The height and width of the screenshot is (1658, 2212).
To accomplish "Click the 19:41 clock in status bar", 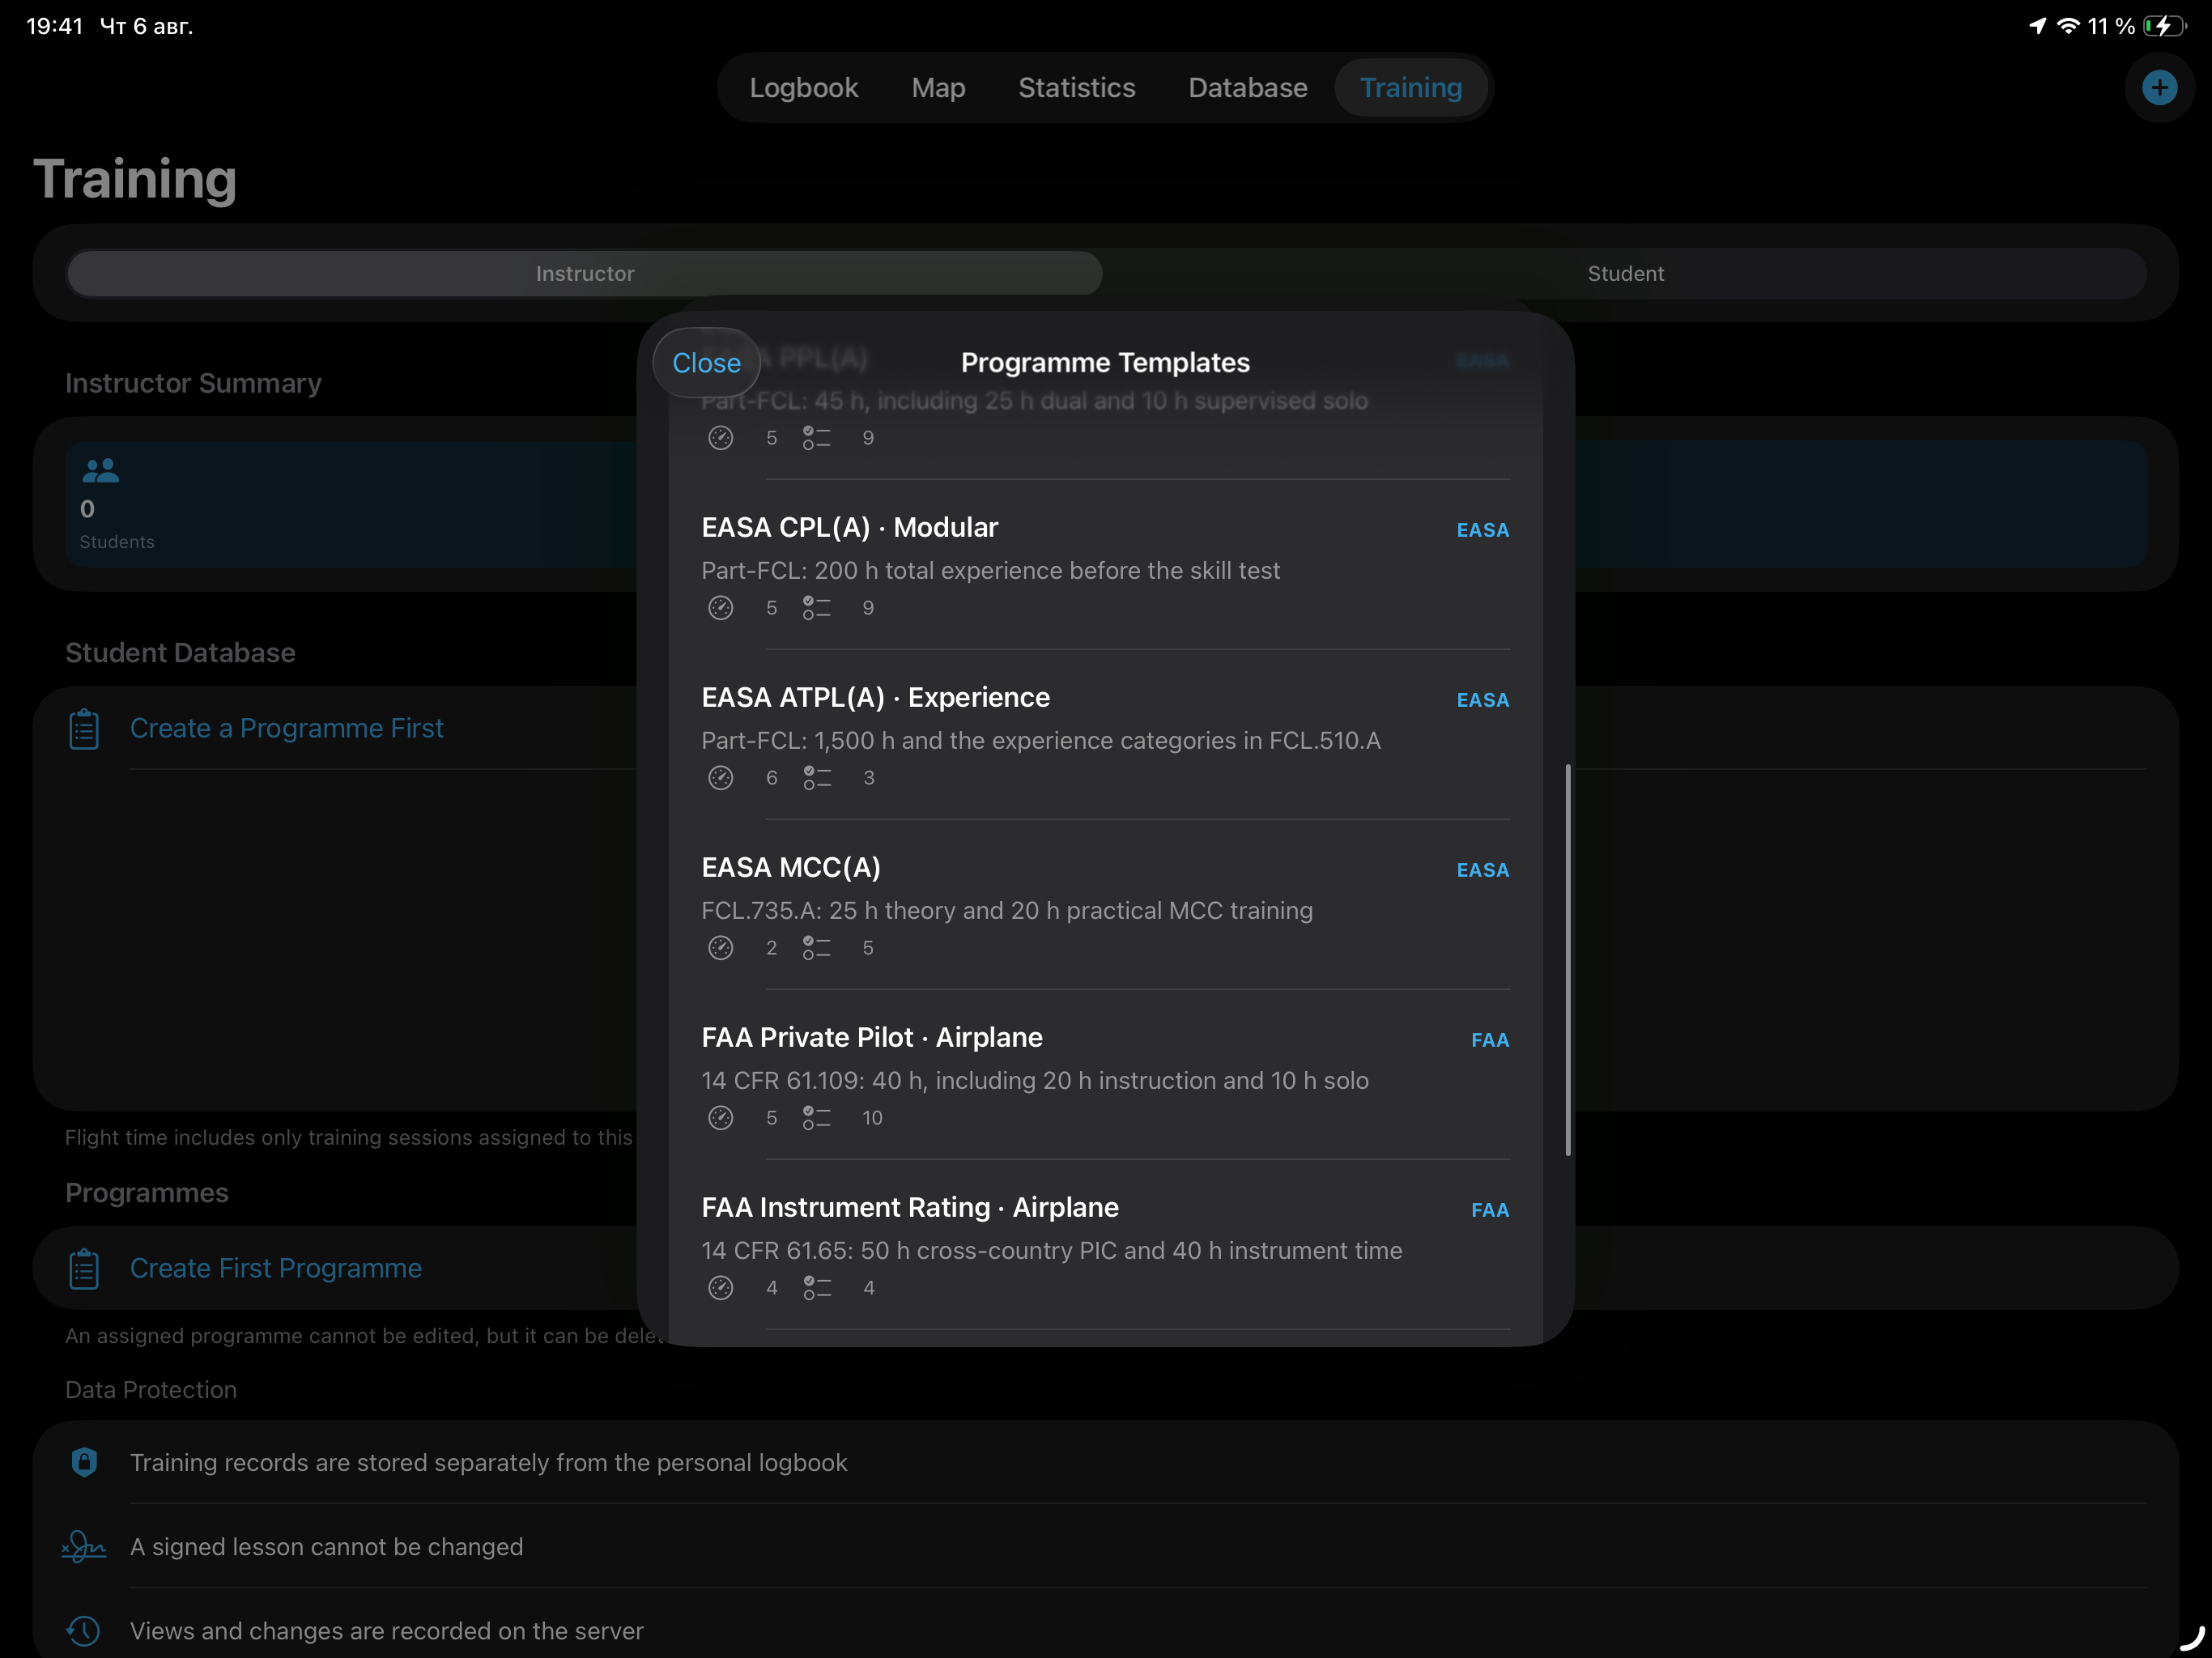I will click(x=54, y=26).
